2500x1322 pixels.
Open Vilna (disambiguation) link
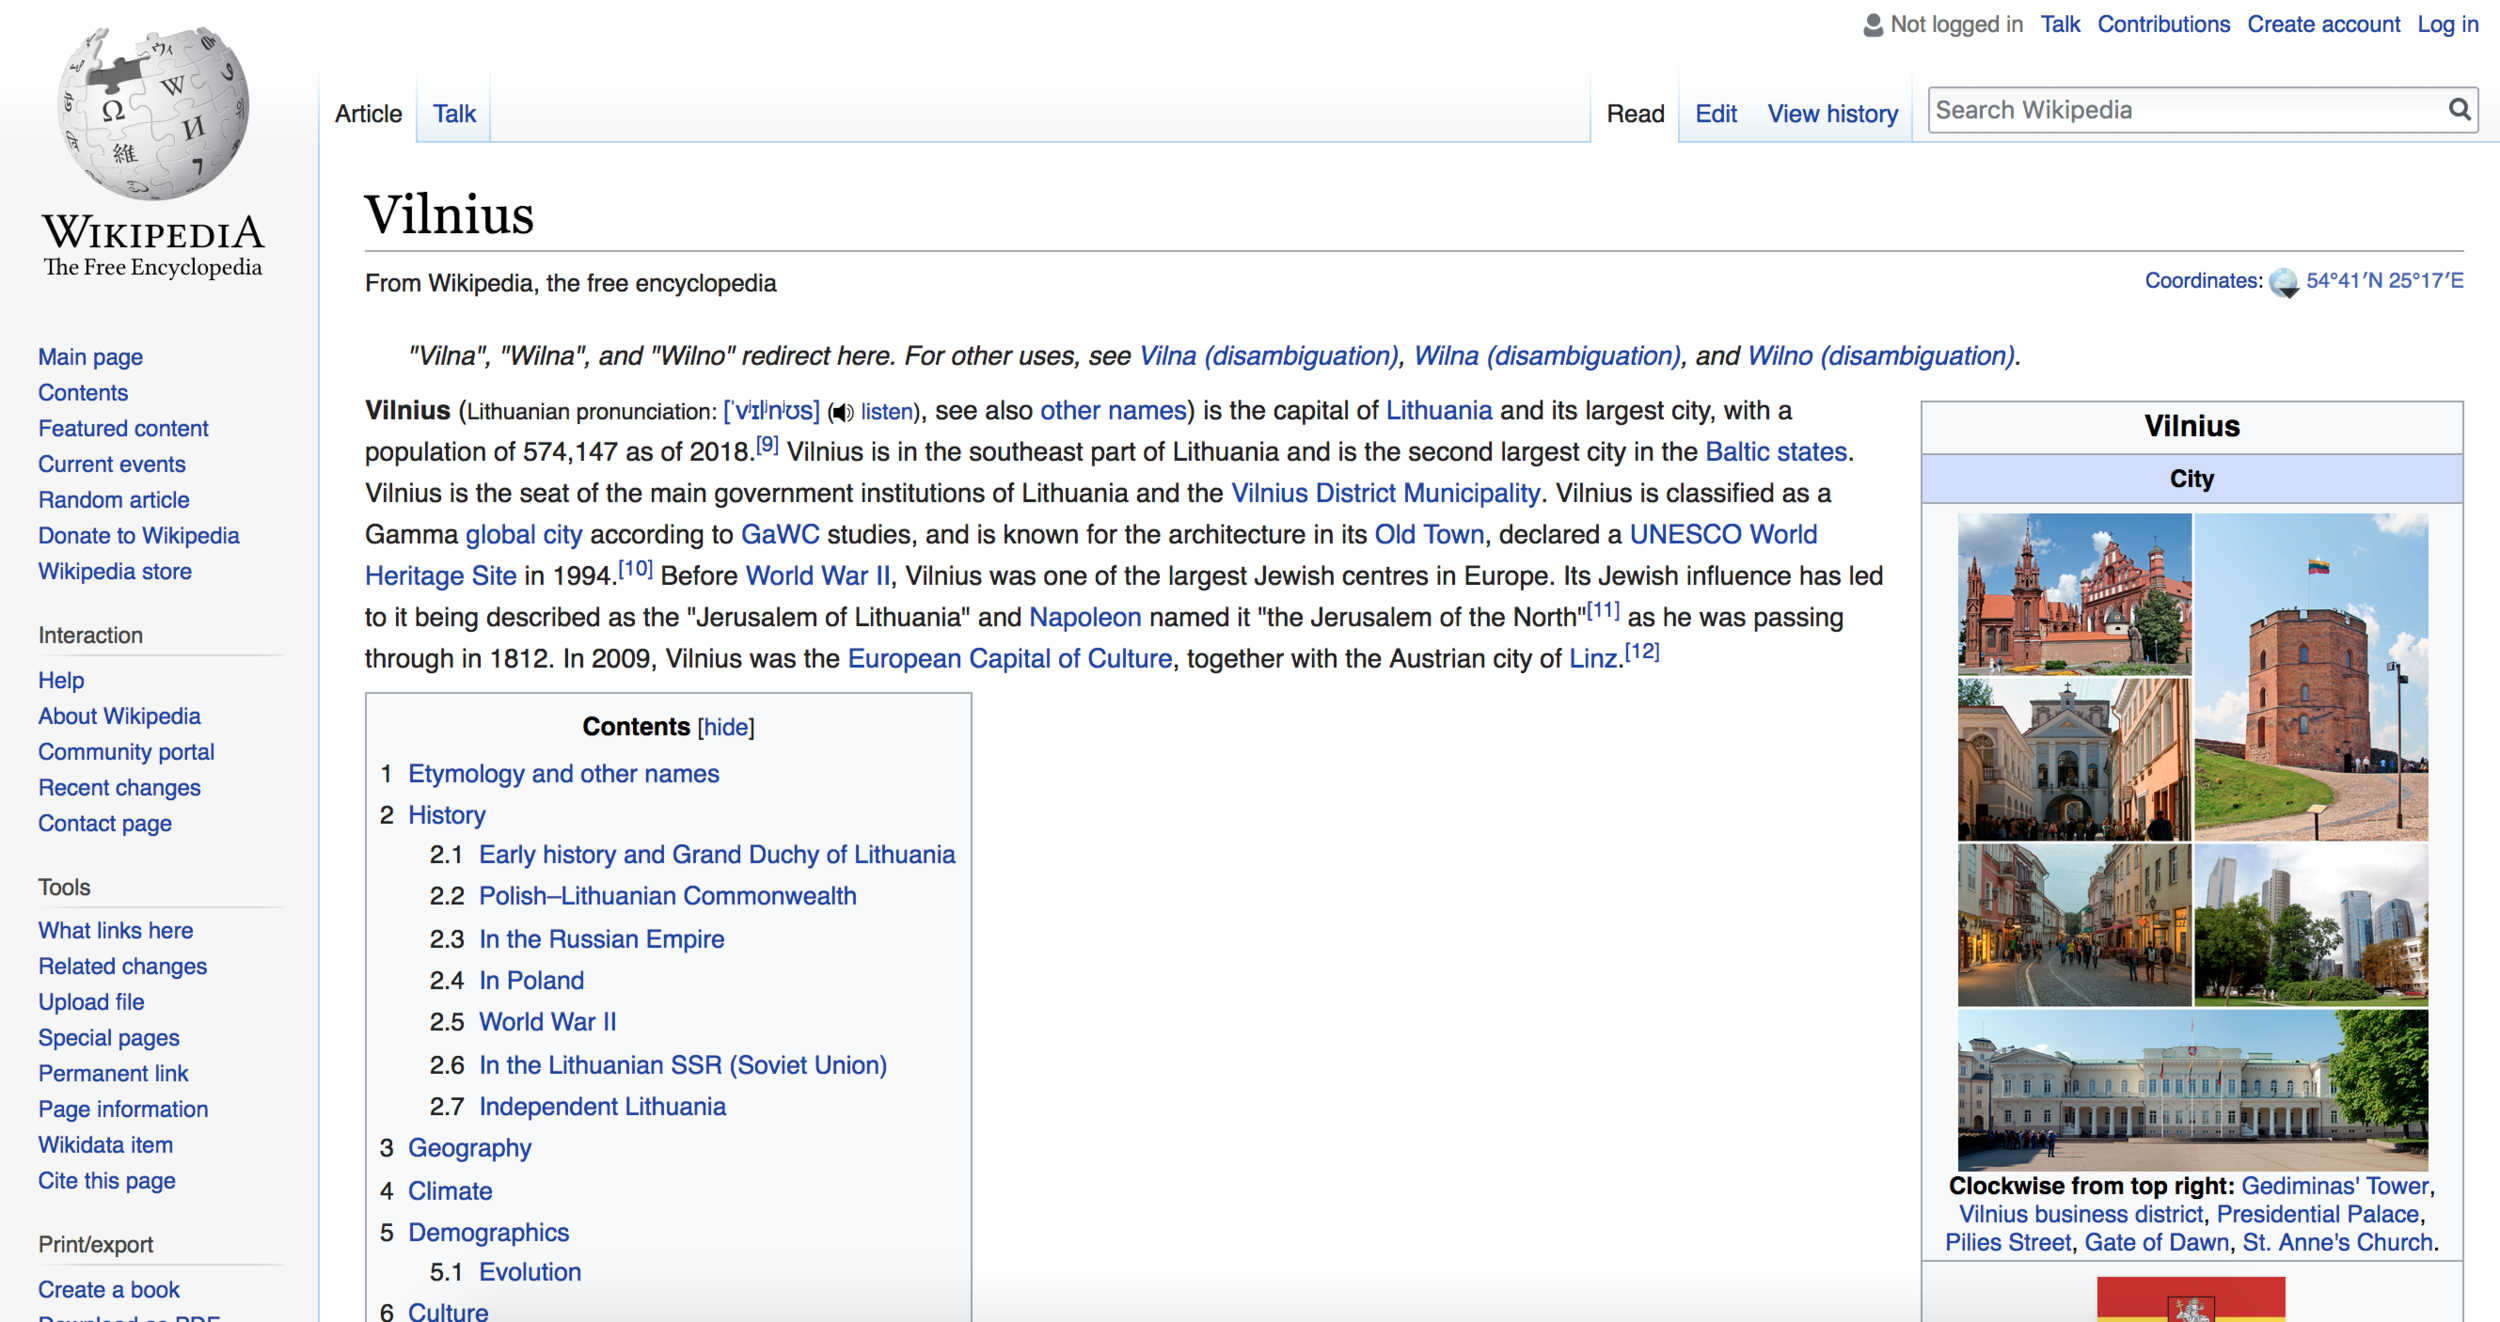(1268, 356)
